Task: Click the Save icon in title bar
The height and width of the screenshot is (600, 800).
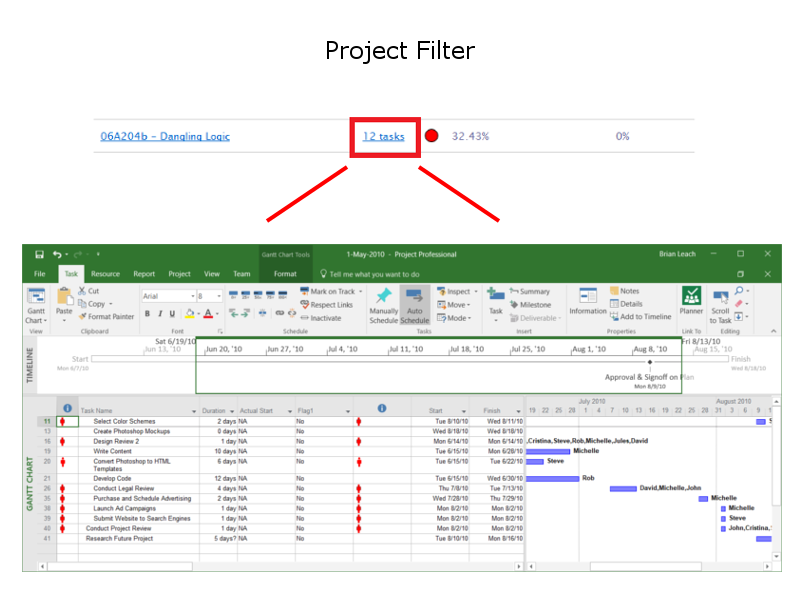Action: (x=39, y=255)
